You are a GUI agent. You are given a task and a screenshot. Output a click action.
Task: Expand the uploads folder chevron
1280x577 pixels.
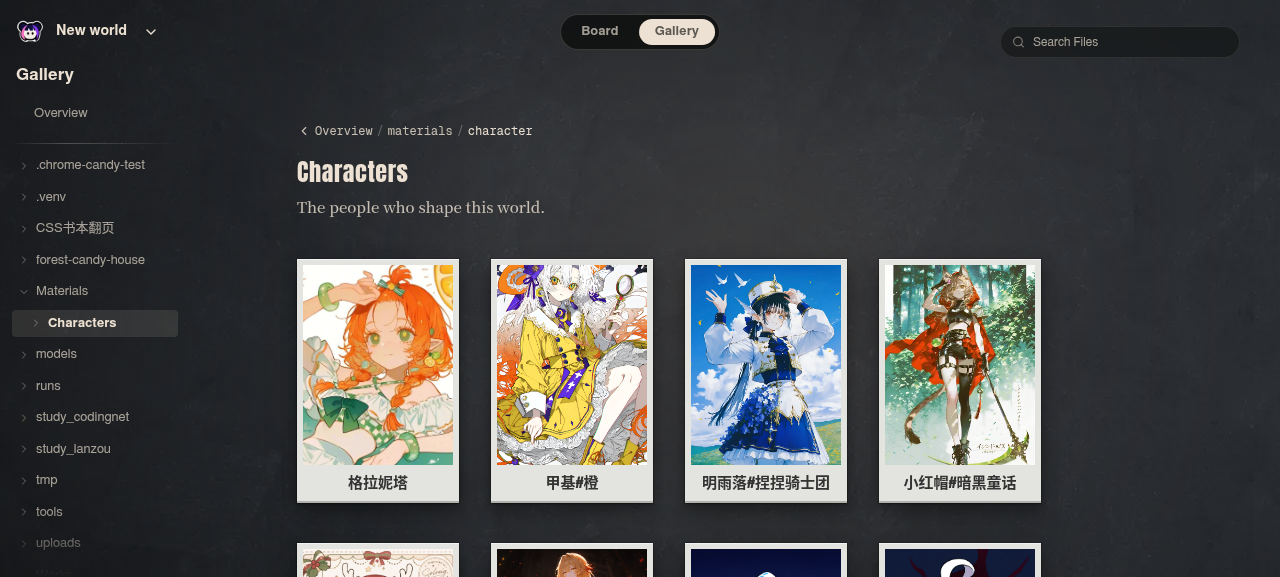tap(24, 544)
